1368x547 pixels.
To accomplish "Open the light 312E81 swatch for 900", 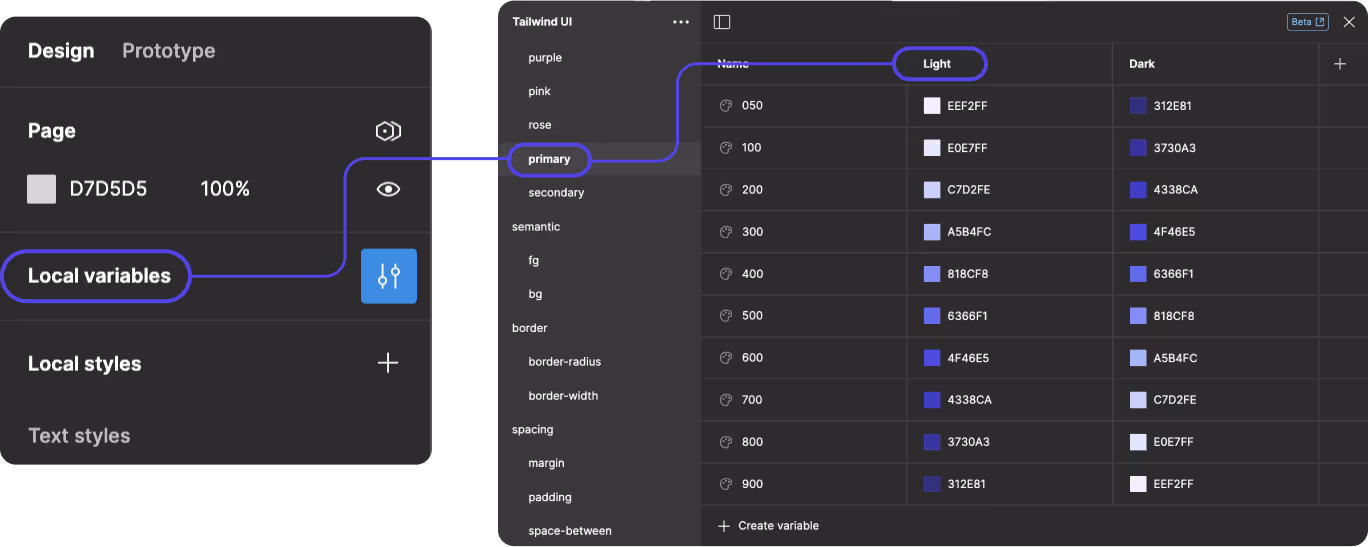I will [932, 484].
